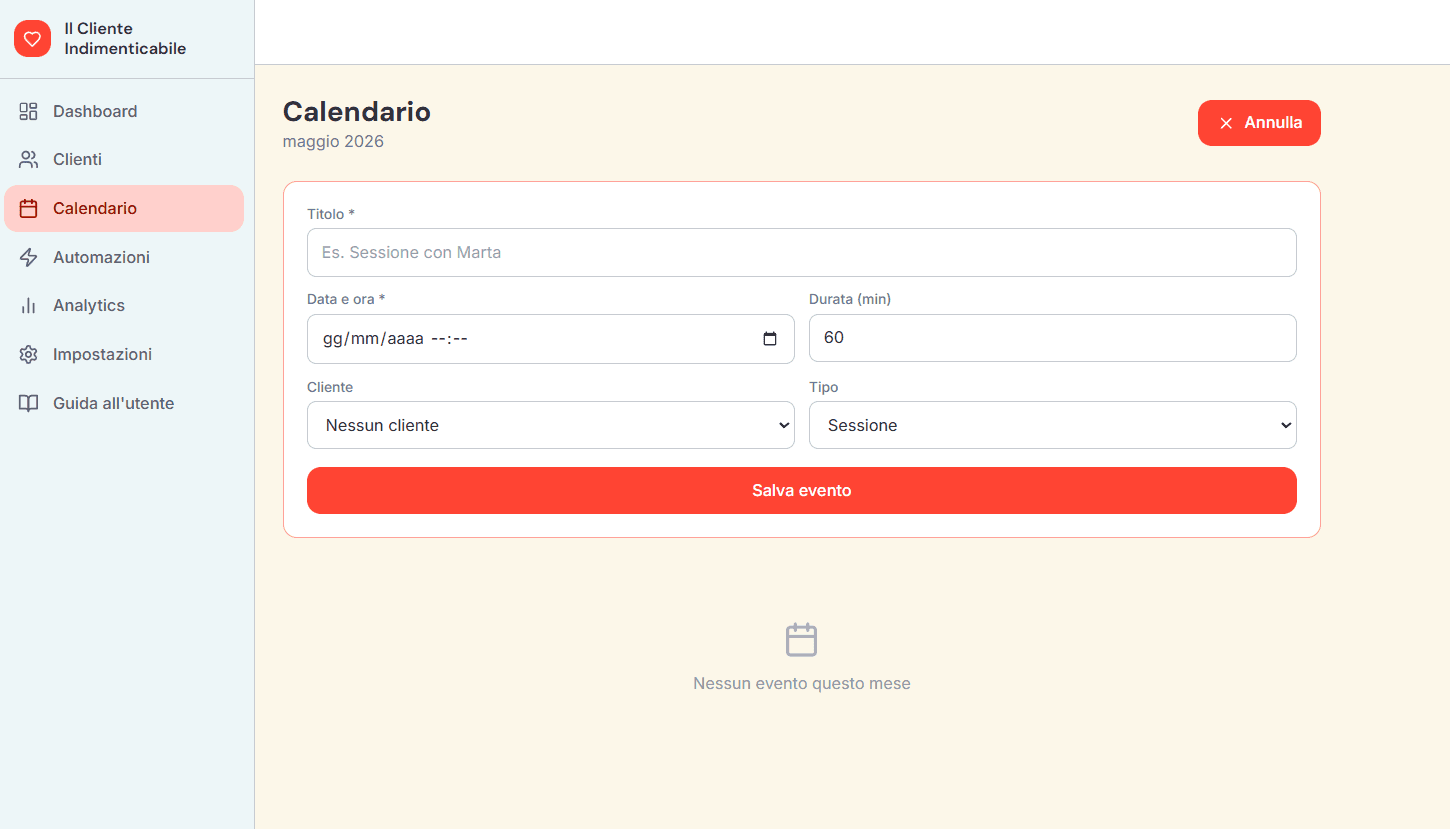Open the Tipo dropdown showing Sessione
The image size is (1450, 829).
point(1053,425)
